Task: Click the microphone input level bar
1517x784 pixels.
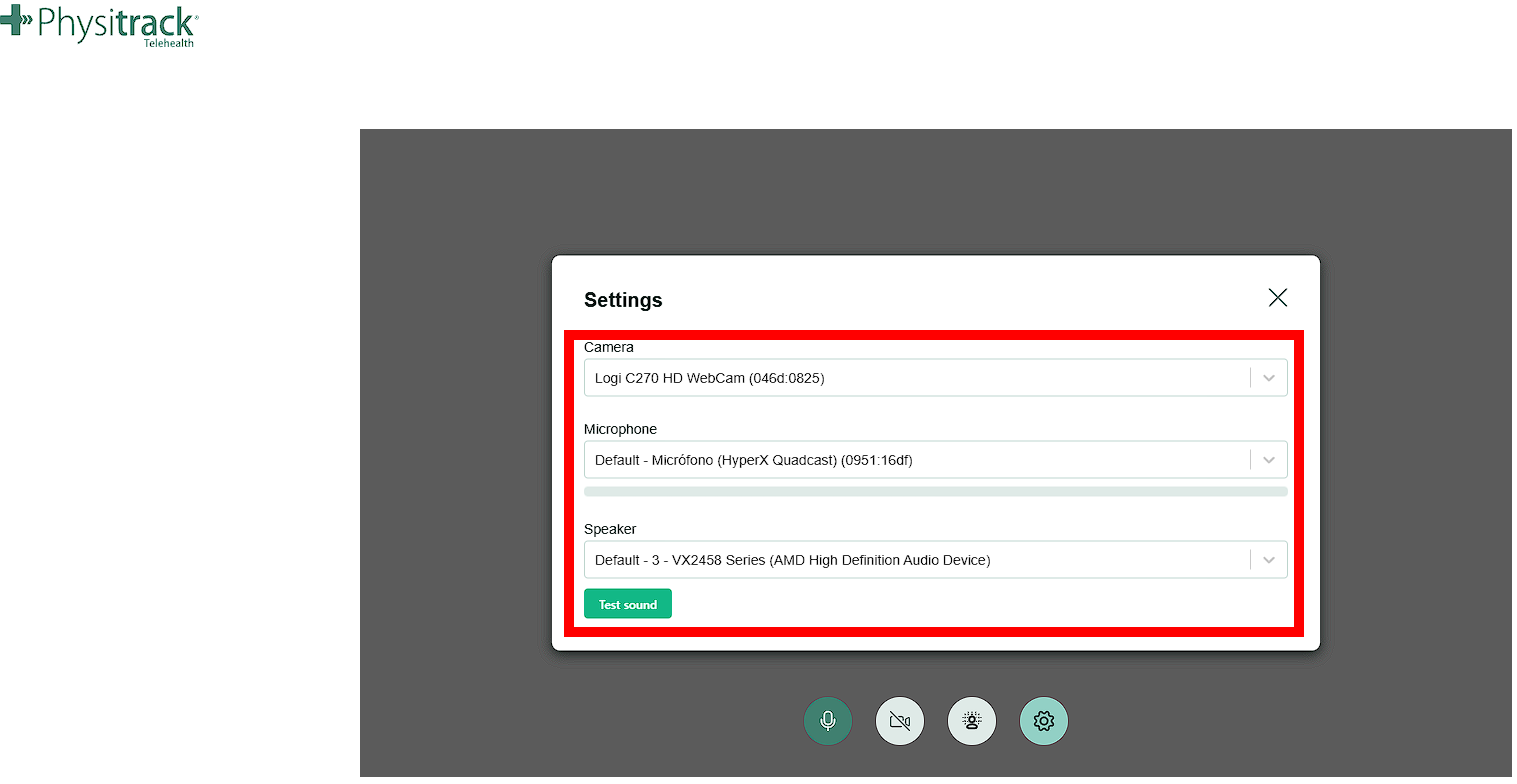Action: pyautogui.click(x=936, y=492)
